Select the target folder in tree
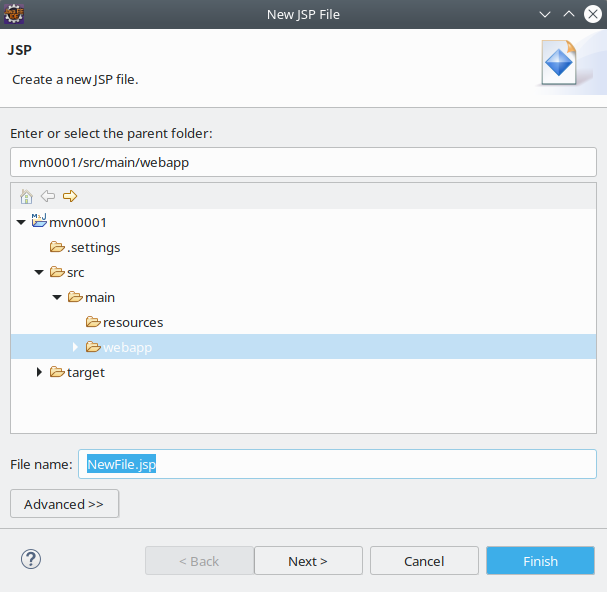 (x=85, y=372)
